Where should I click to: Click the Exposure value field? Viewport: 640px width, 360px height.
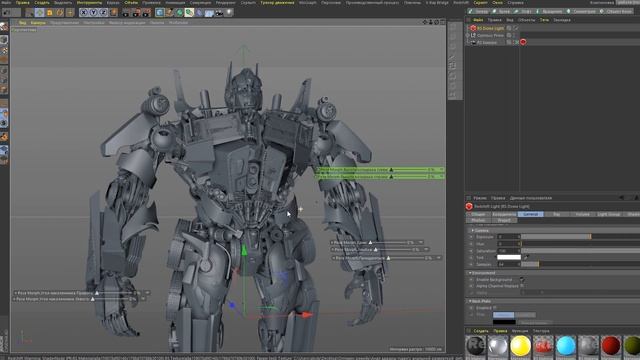pos(509,237)
